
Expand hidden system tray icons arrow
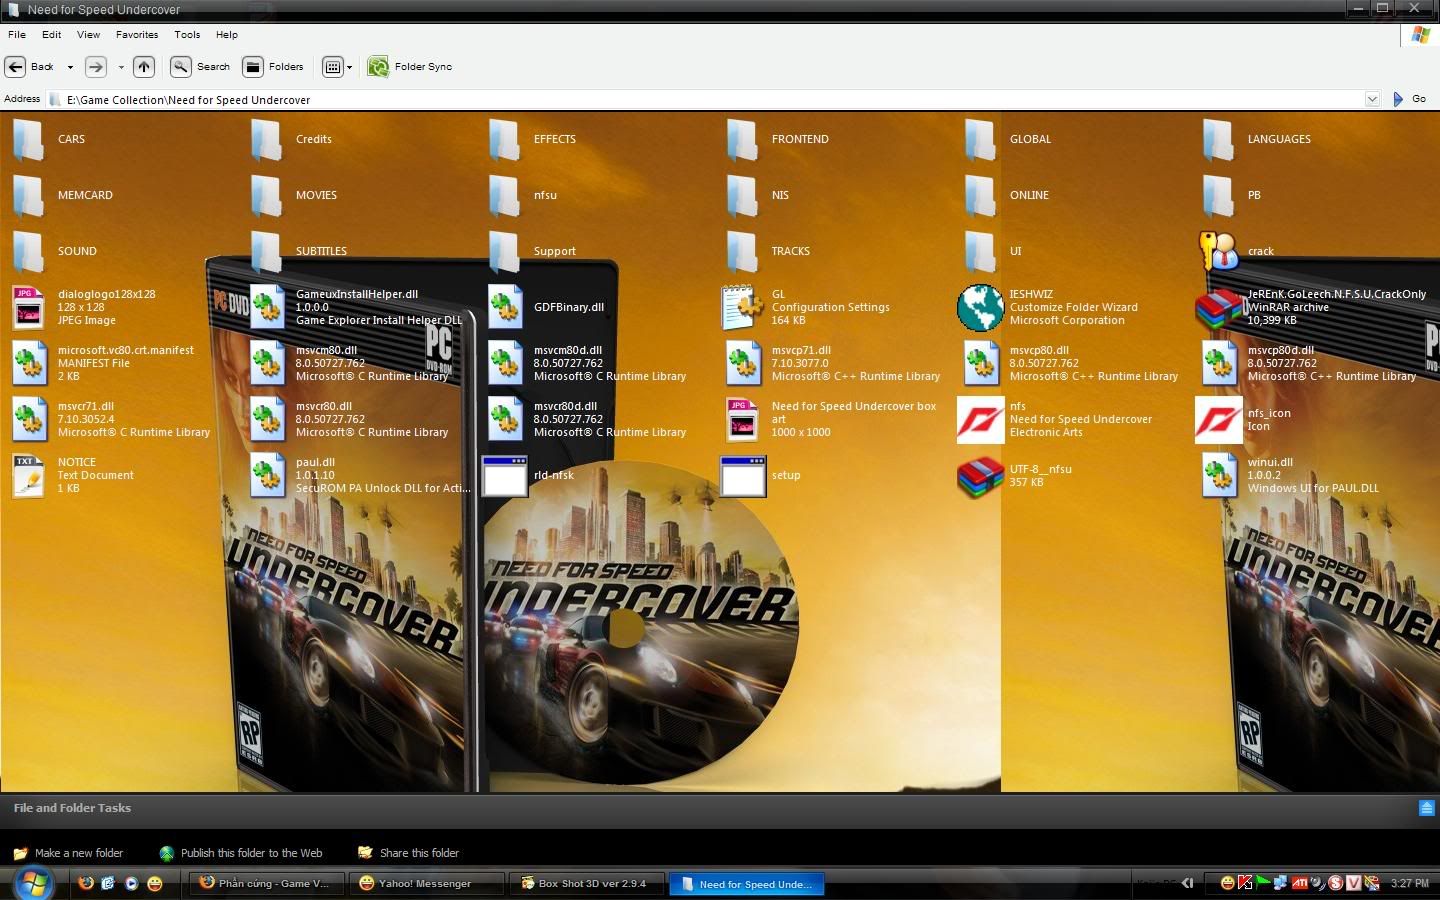[x=1187, y=883]
